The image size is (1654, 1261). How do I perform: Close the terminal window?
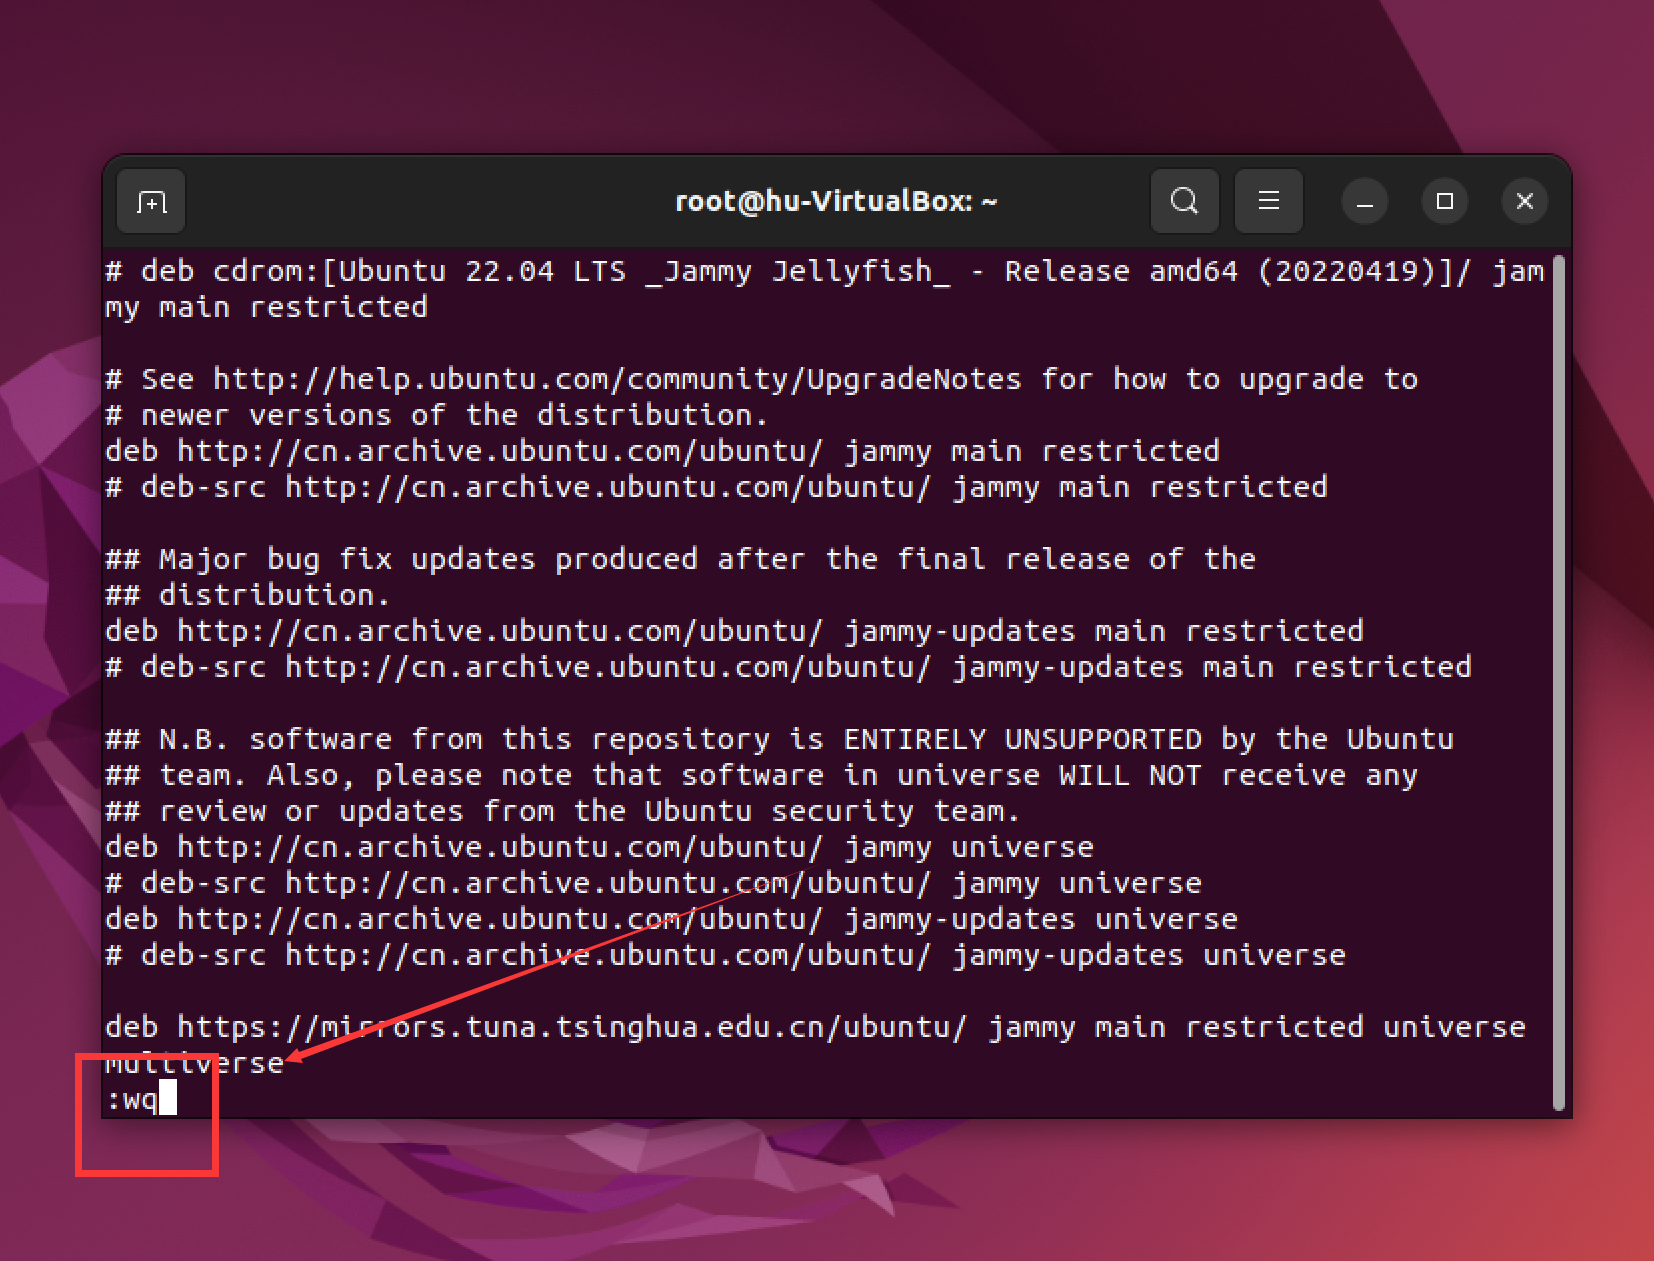click(x=1524, y=202)
